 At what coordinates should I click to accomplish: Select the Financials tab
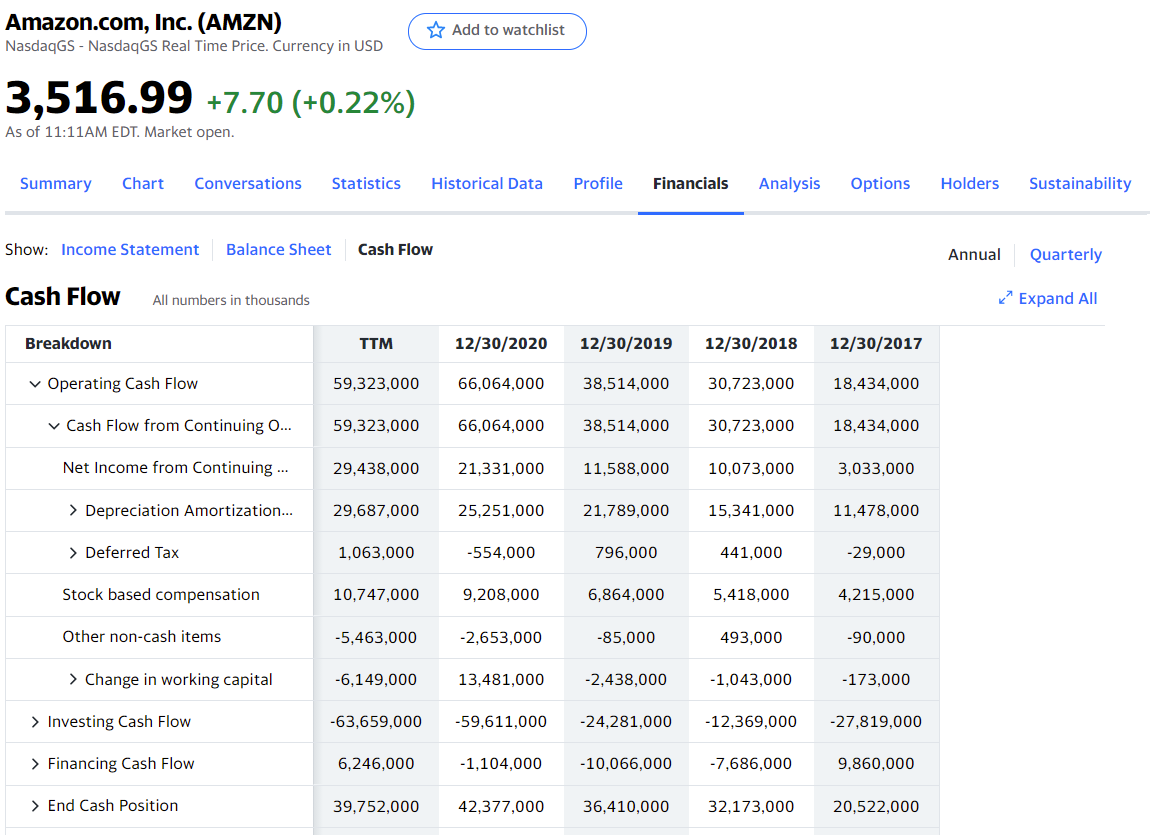point(690,183)
